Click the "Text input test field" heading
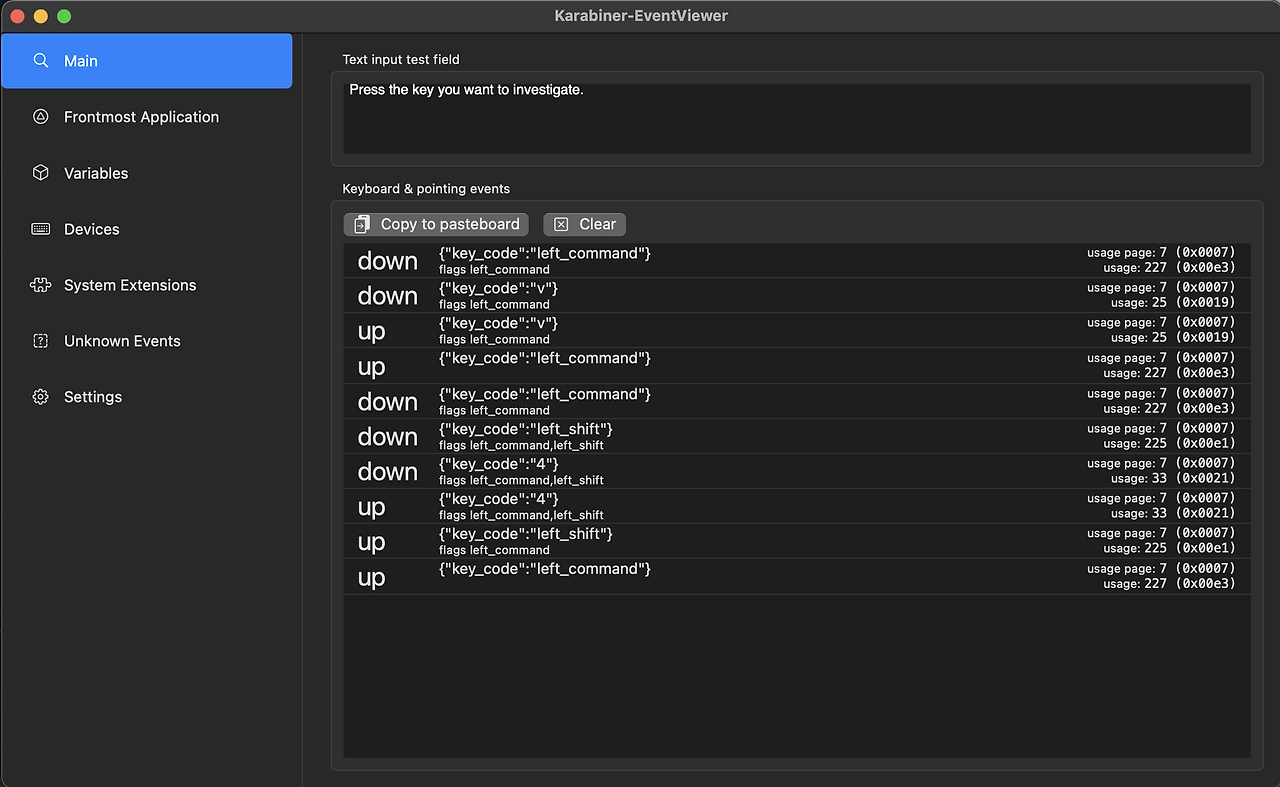 pyautogui.click(x=401, y=60)
